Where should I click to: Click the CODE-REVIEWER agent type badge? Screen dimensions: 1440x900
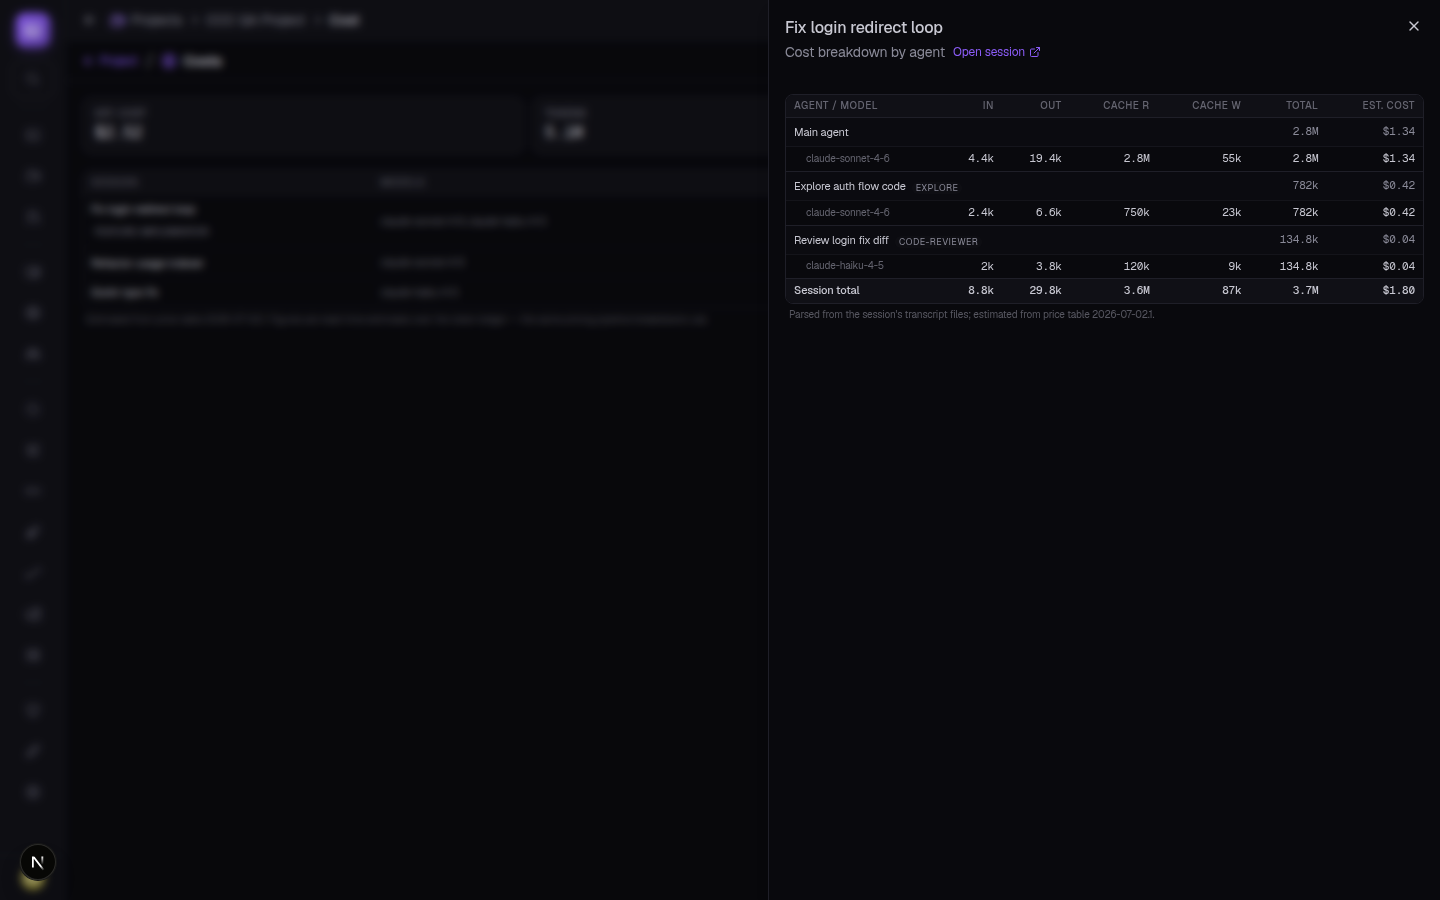[938, 241]
